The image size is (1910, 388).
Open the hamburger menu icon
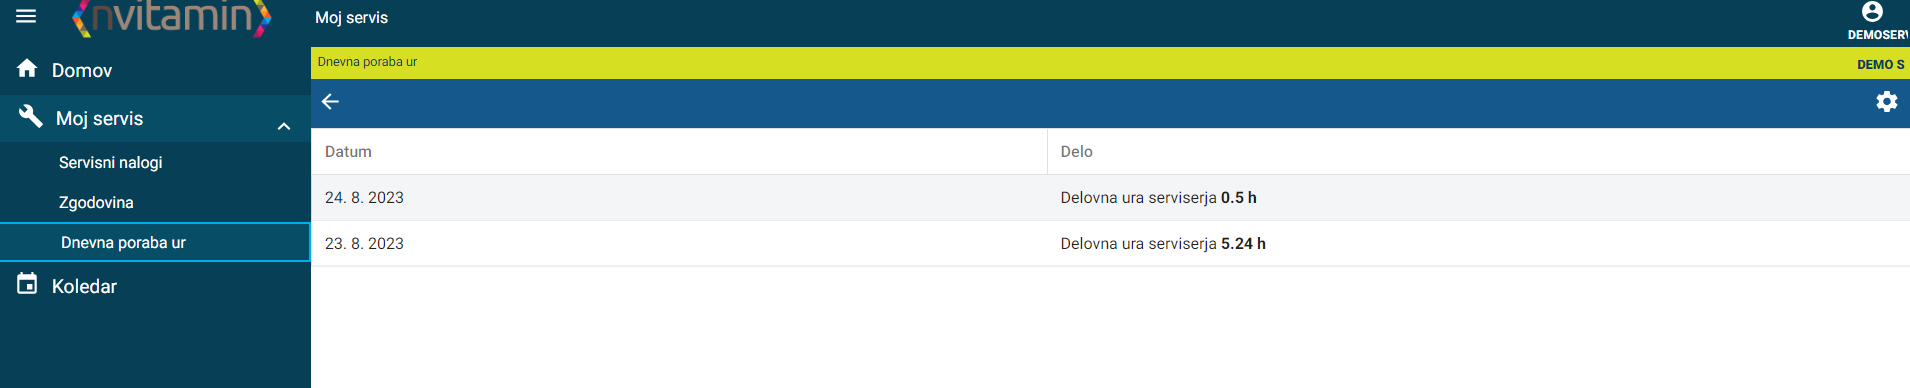click(26, 16)
